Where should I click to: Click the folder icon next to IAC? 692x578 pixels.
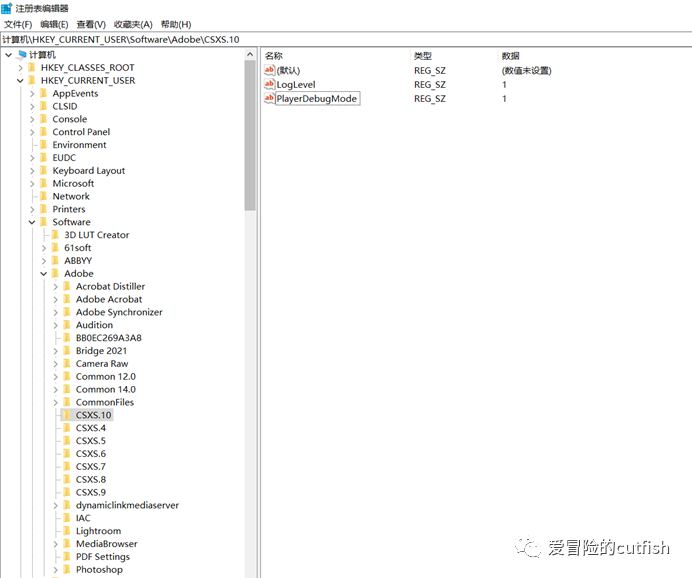[67, 518]
